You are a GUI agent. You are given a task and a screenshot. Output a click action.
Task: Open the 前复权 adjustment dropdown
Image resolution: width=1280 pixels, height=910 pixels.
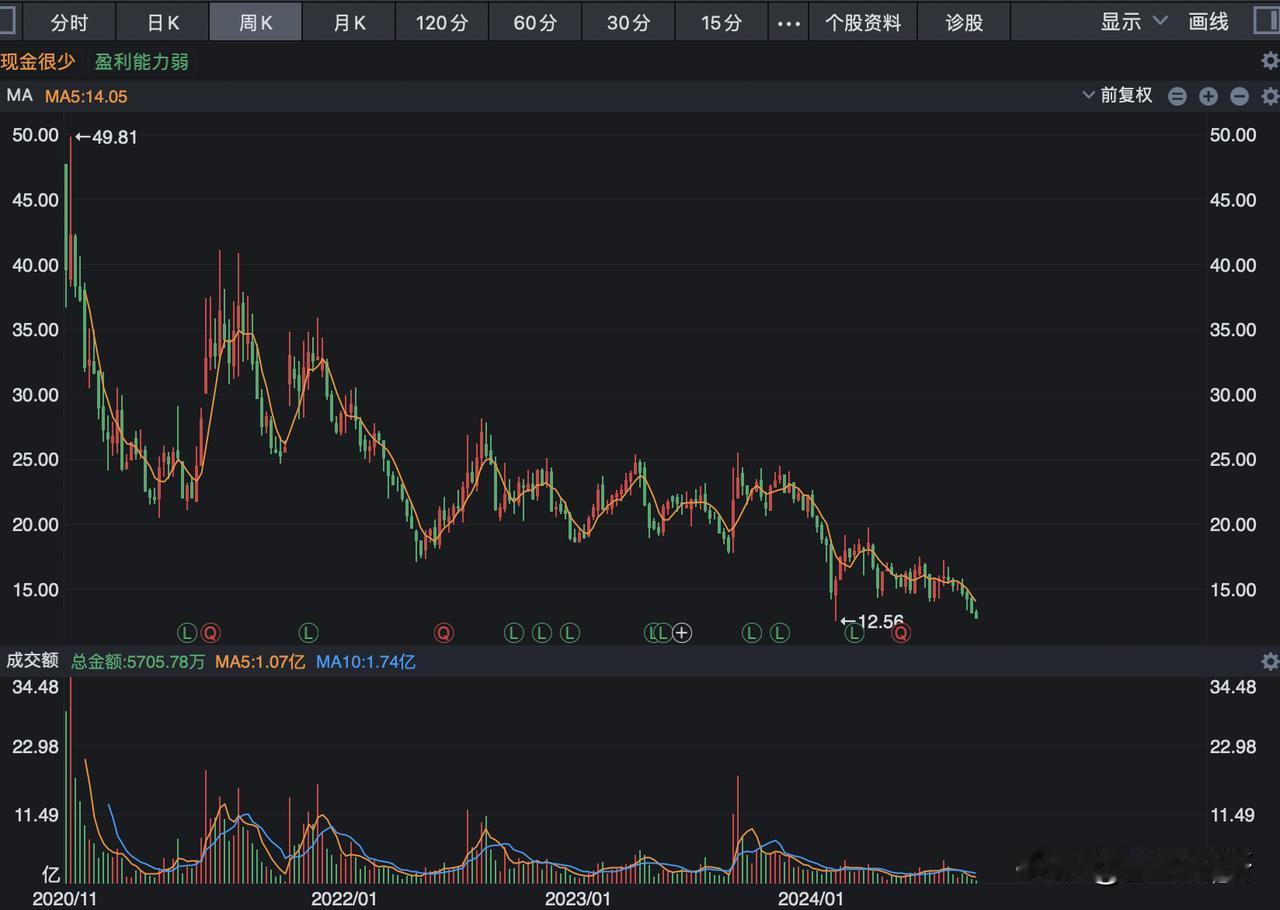tap(1118, 96)
